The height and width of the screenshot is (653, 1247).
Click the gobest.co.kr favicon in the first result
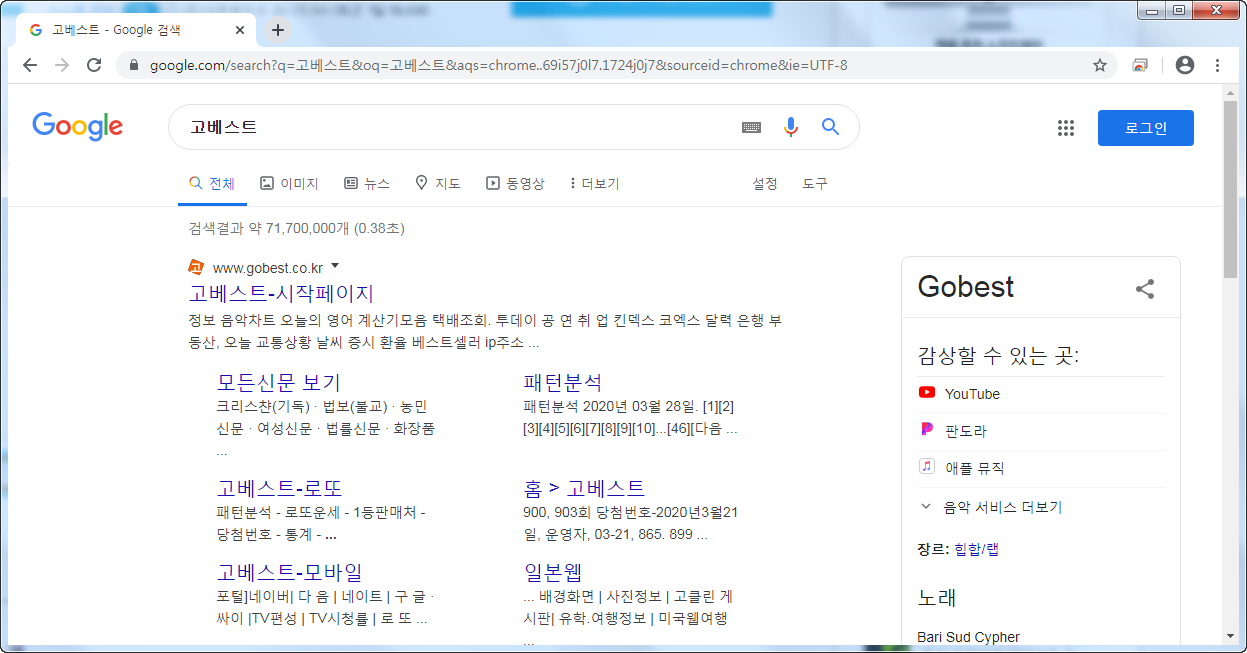coord(197,267)
